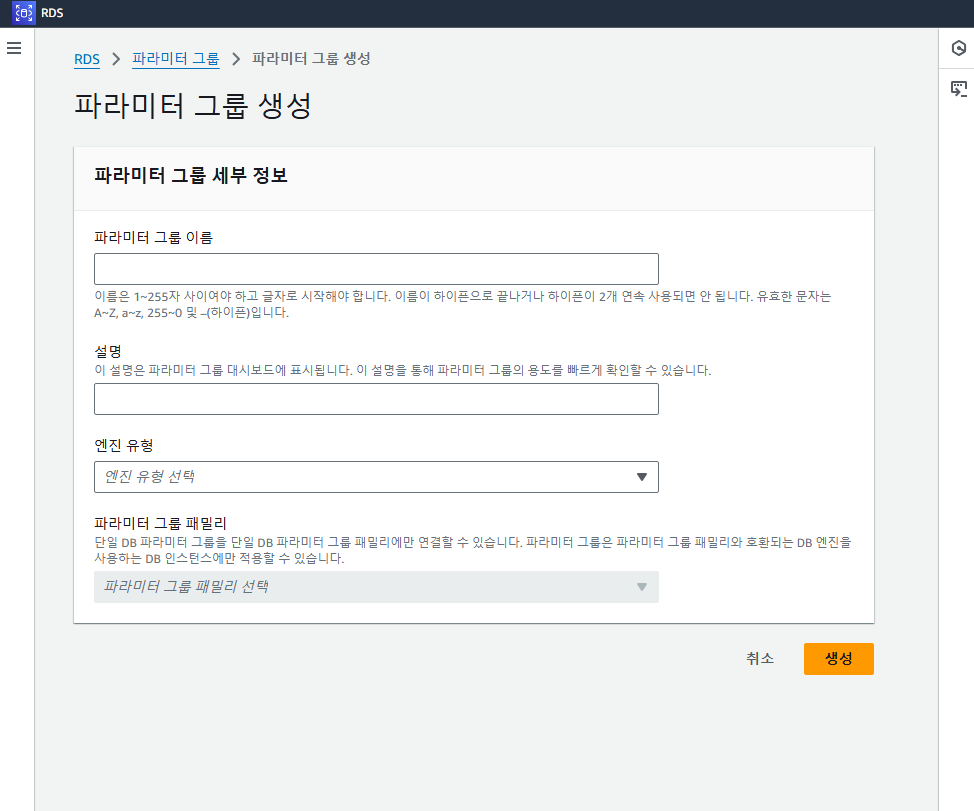Click the orange 생성 button
Viewport: 974px width, 811px height.
pyautogui.click(x=839, y=659)
